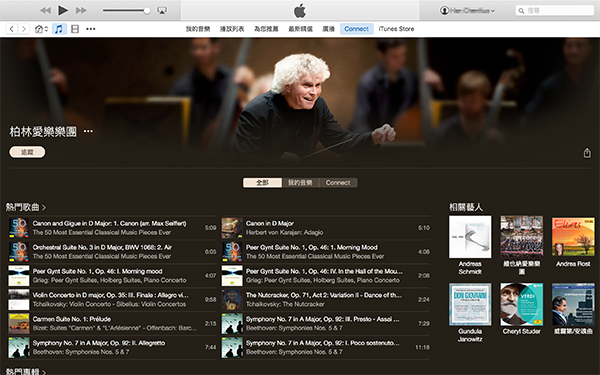This screenshot has height=375, width=600.
Task: Open the home library dropdown
Action: [x=41, y=29]
